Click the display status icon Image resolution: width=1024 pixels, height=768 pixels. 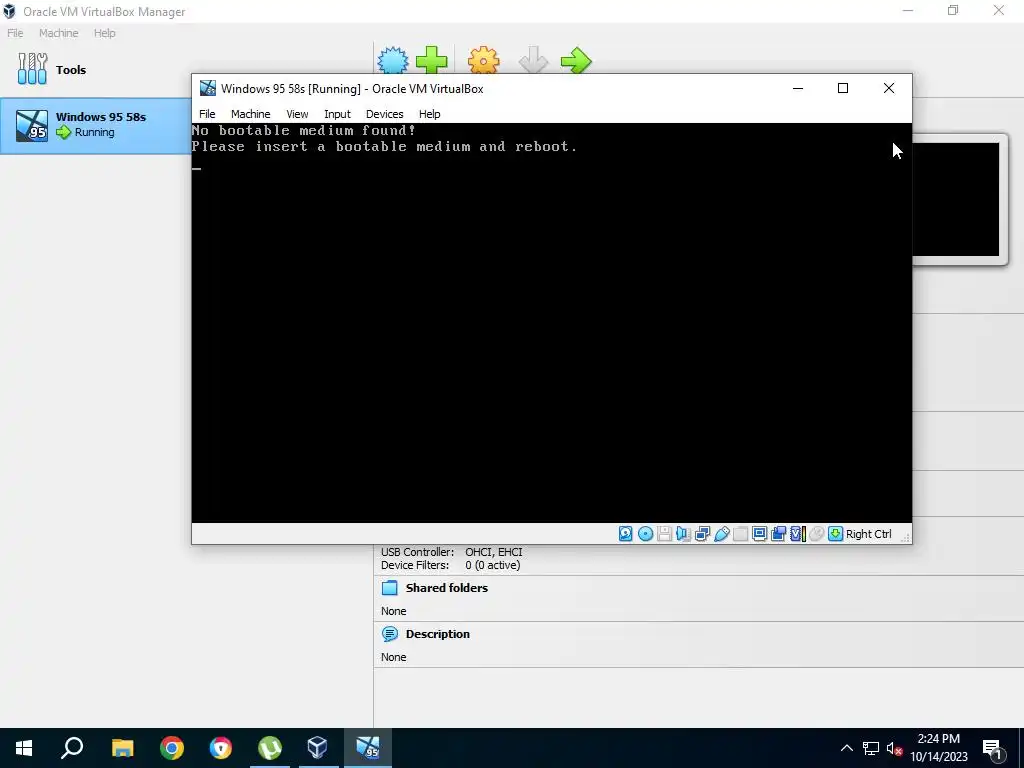pyautogui.click(x=760, y=534)
